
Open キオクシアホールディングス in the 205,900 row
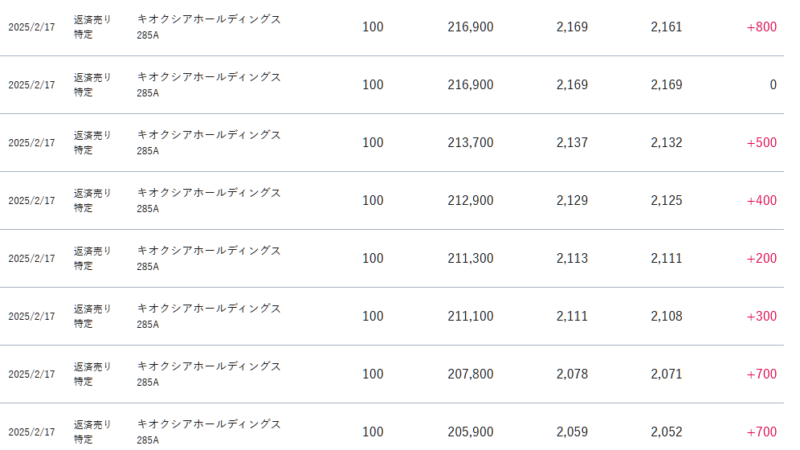click(208, 425)
